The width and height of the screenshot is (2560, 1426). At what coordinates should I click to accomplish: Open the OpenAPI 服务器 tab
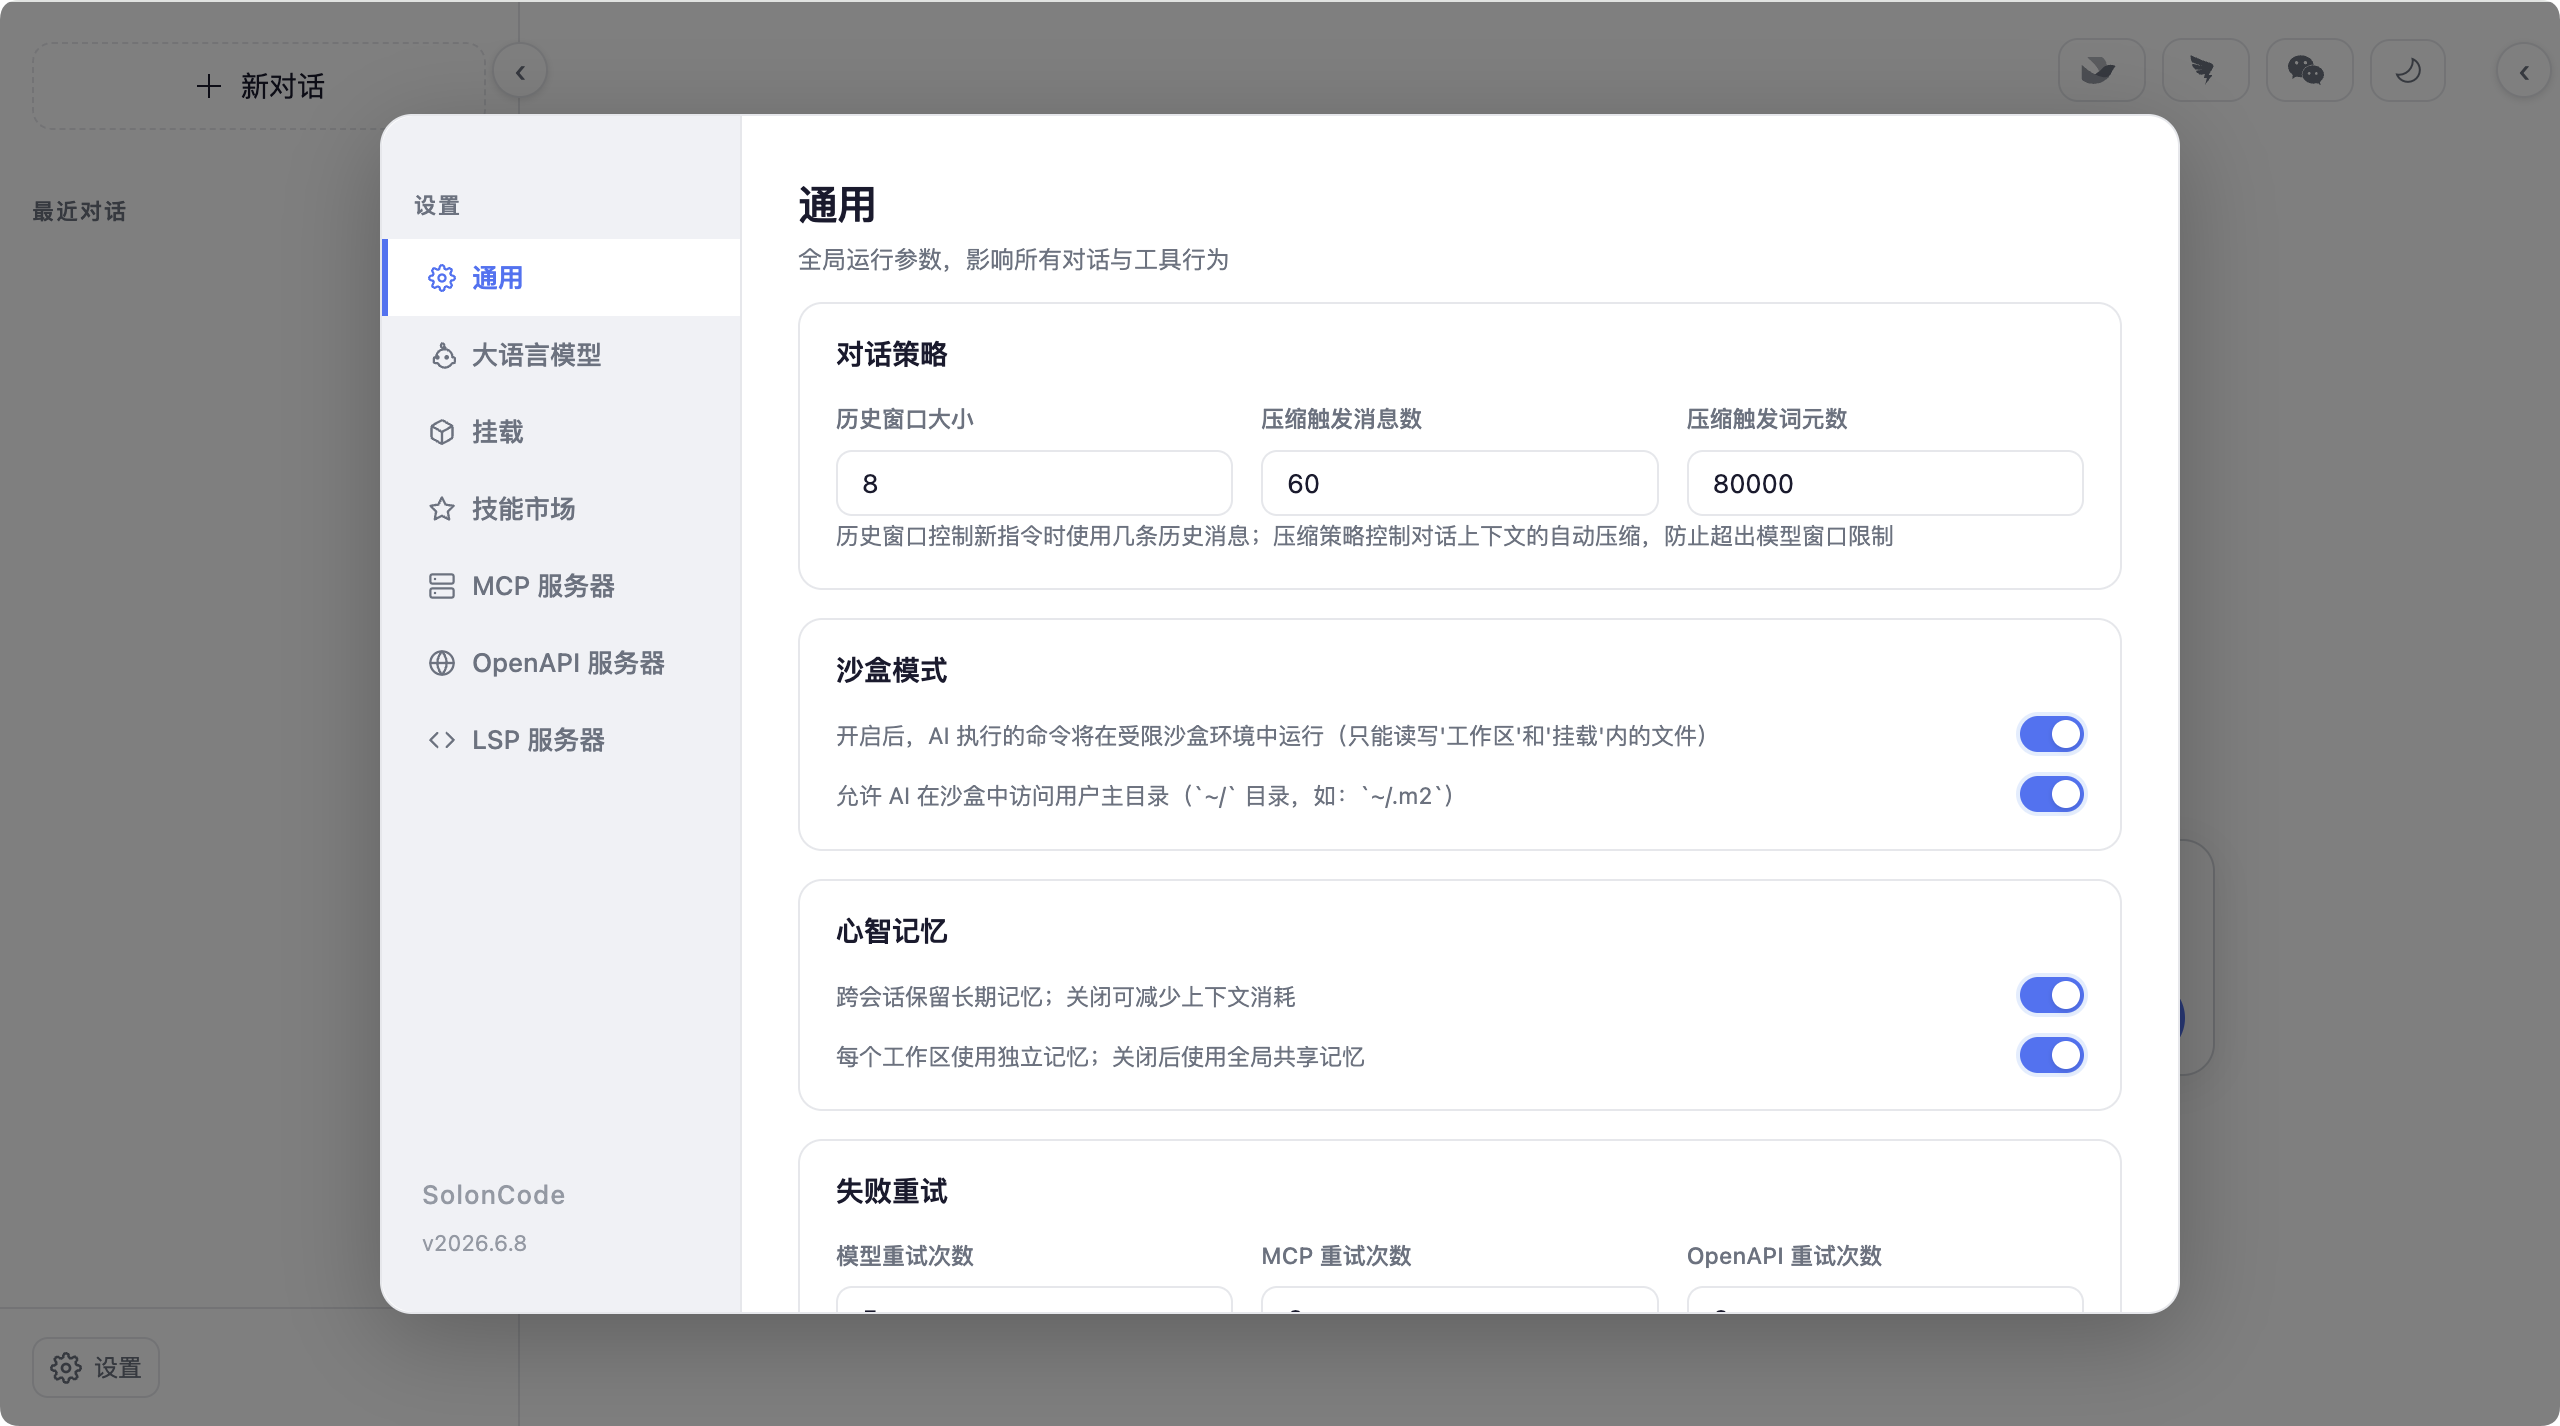pos(561,663)
